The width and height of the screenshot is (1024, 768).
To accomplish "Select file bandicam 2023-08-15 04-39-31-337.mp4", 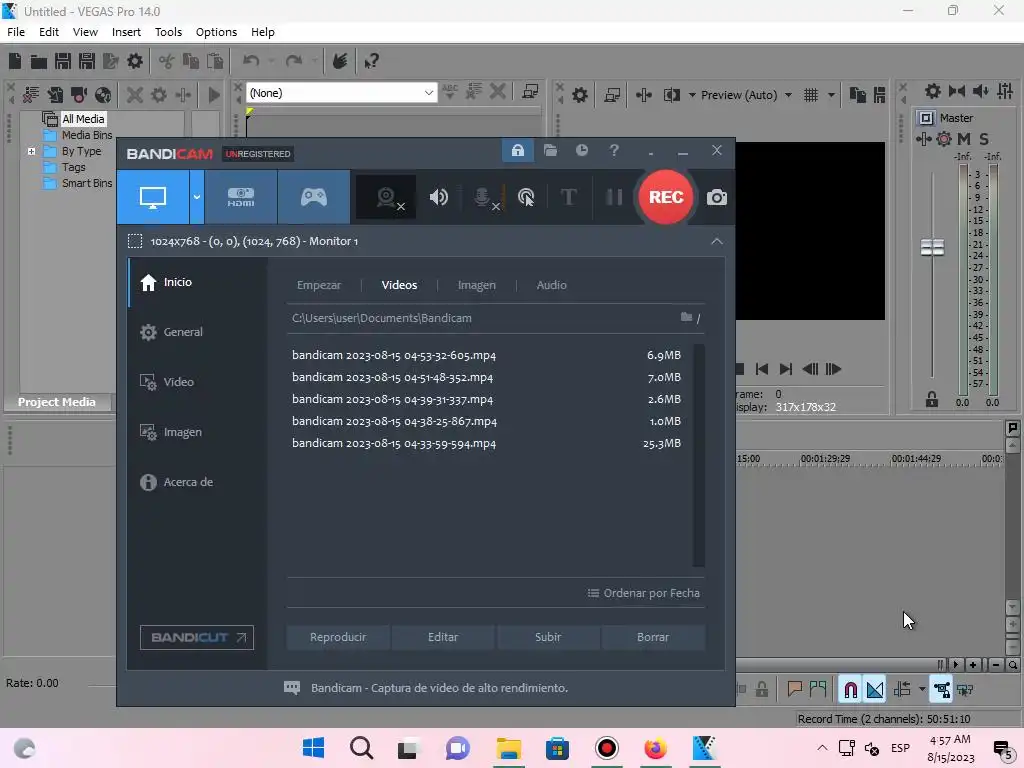I will coord(487,399).
